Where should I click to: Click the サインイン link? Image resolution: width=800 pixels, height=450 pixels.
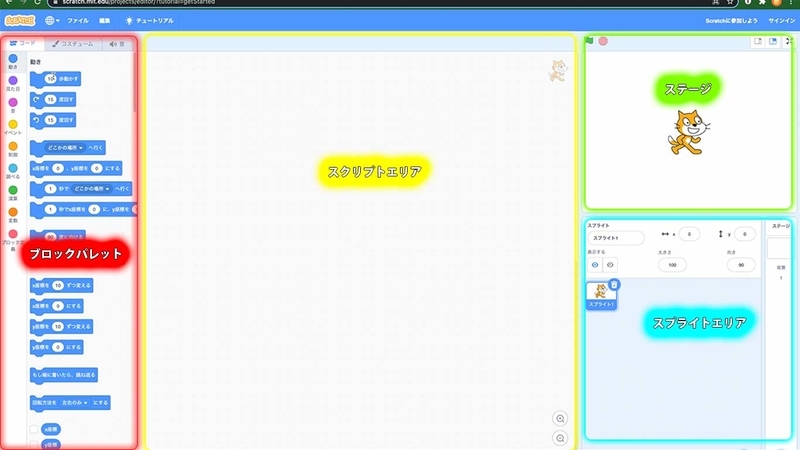(x=781, y=21)
